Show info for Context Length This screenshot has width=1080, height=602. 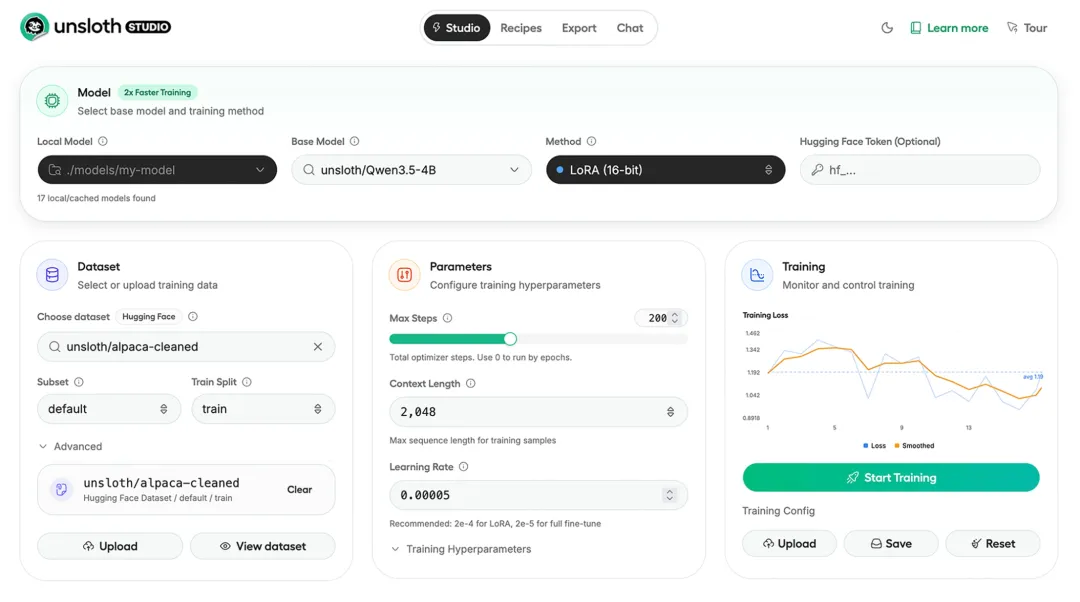click(x=471, y=384)
